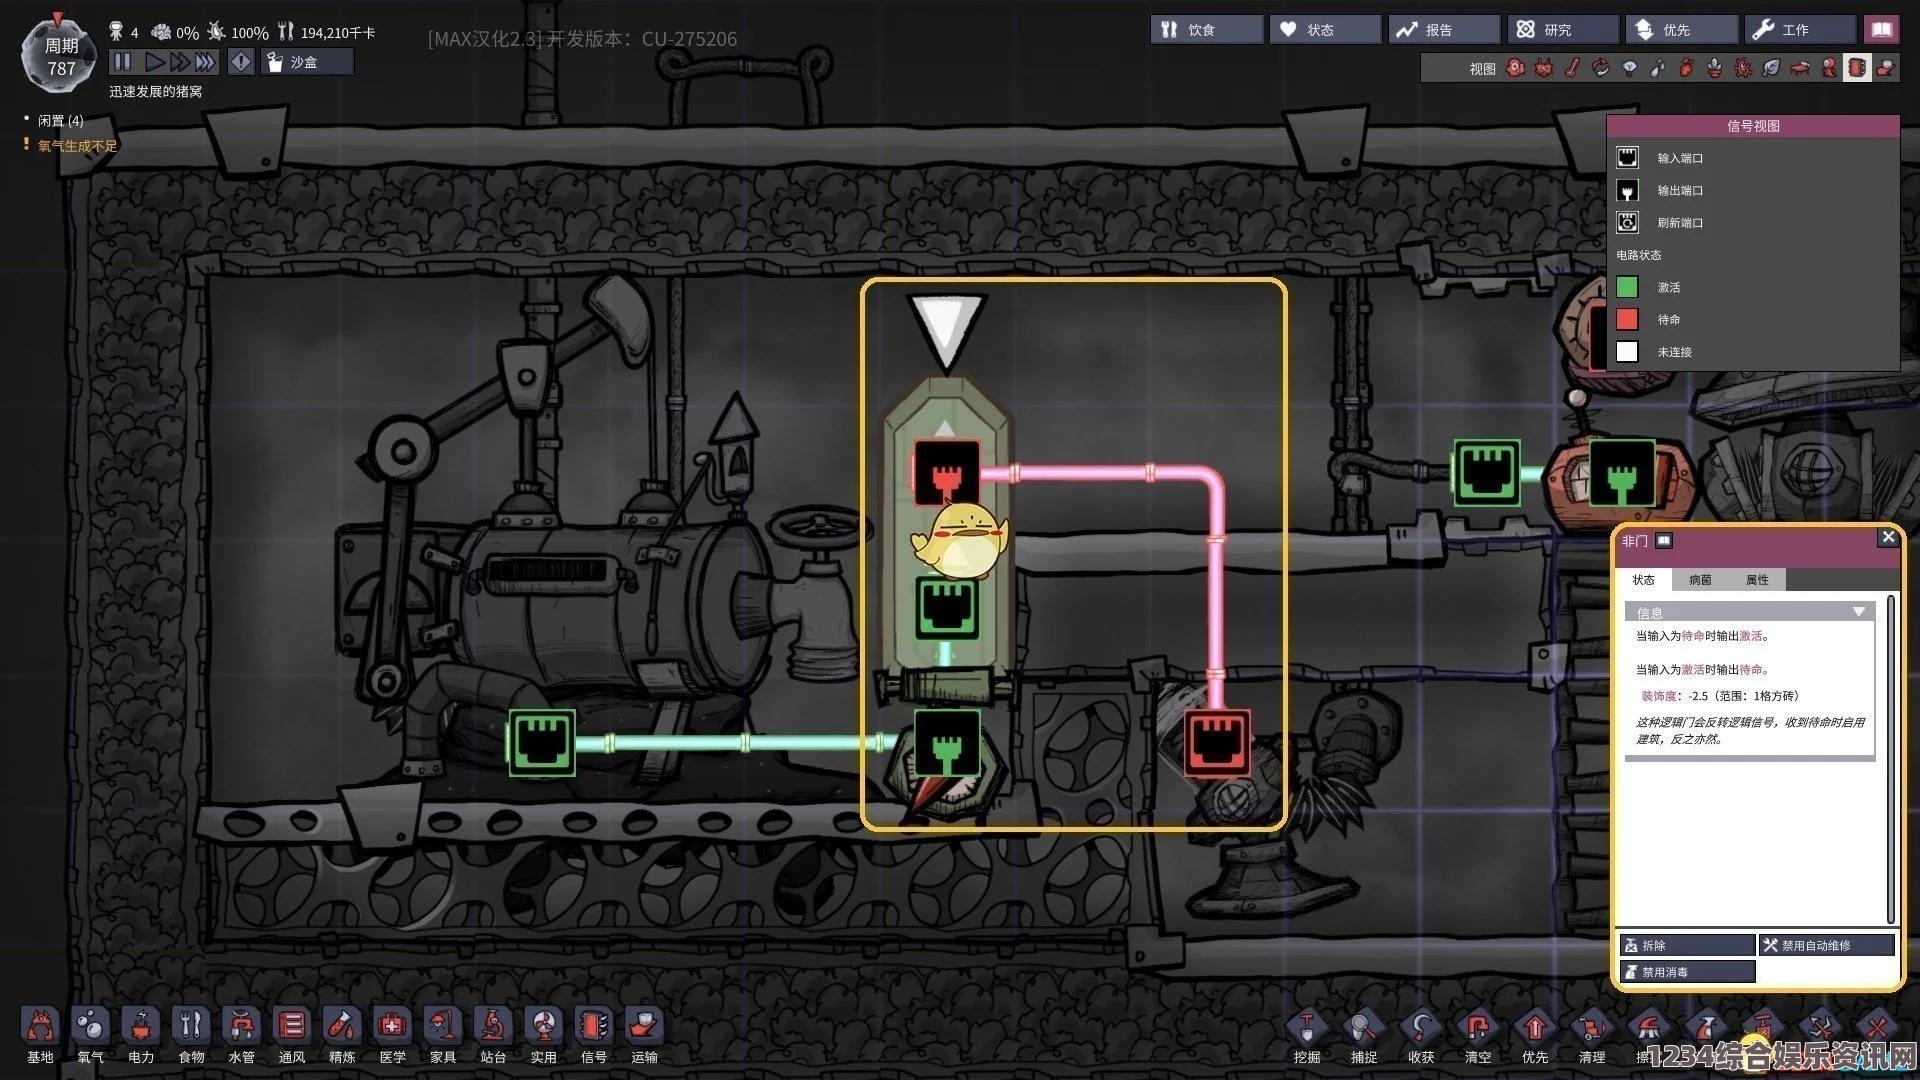This screenshot has height=1080, width=1920.
Task: Open the Food (饮食) management menu
Action: coord(1206,30)
